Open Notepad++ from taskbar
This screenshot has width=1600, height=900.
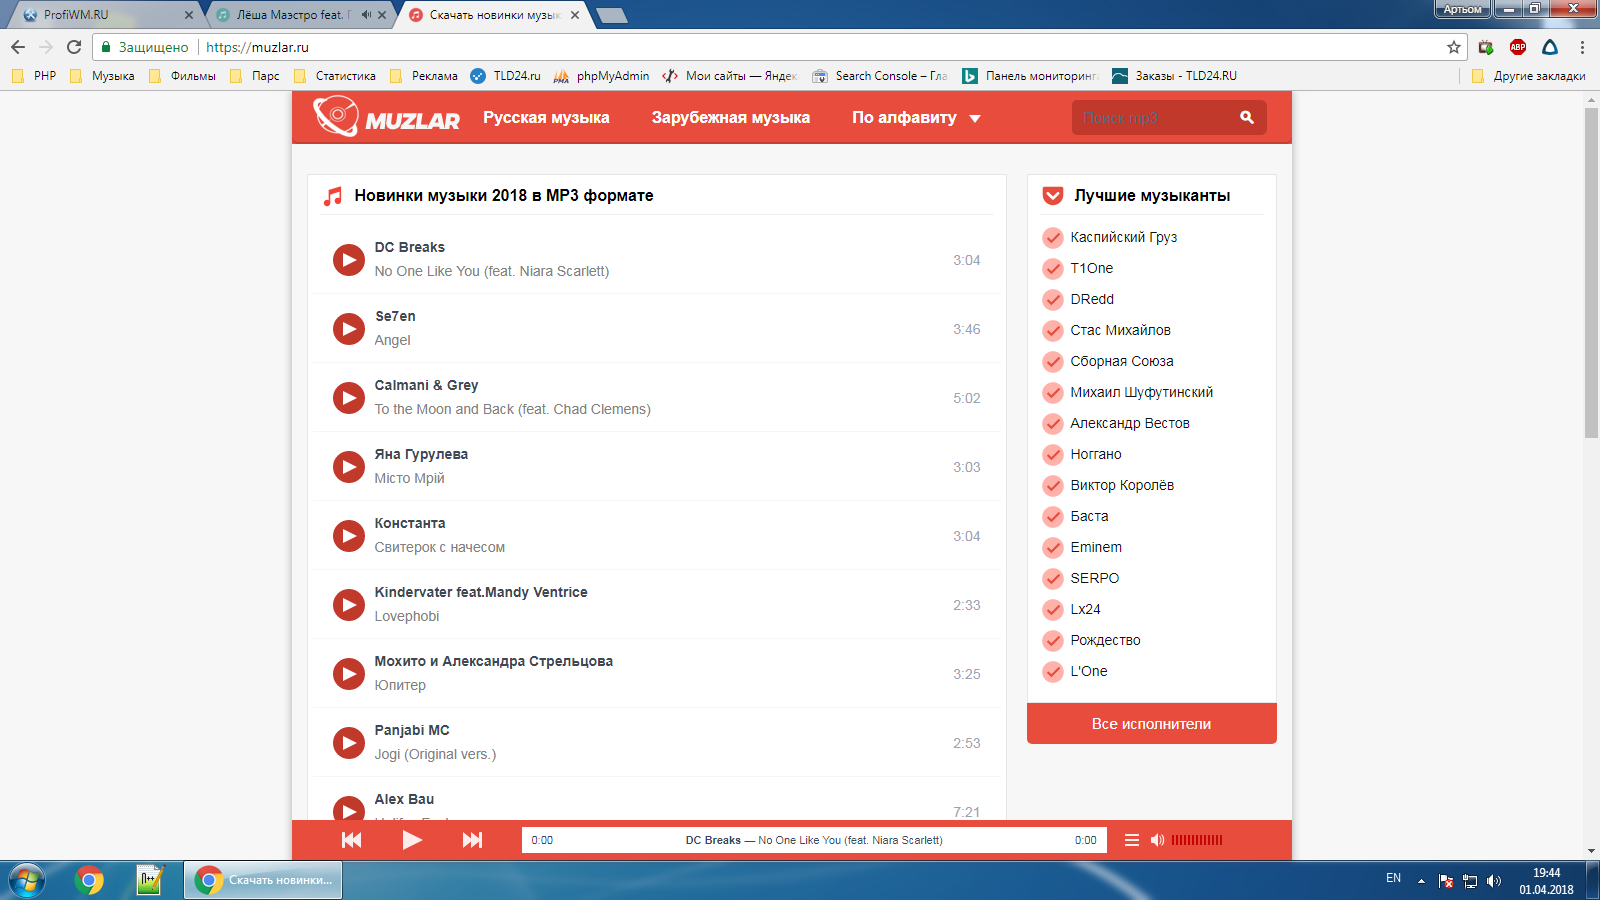click(149, 881)
